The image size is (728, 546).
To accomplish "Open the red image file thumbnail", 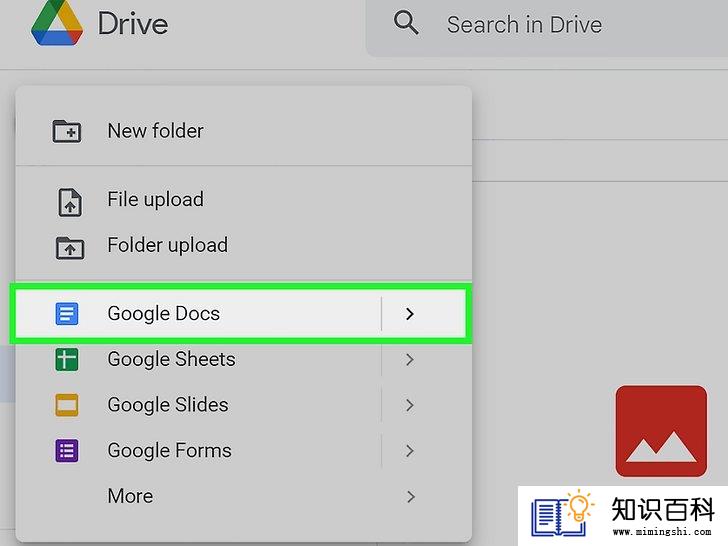I will pyautogui.click(x=661, y=431).
